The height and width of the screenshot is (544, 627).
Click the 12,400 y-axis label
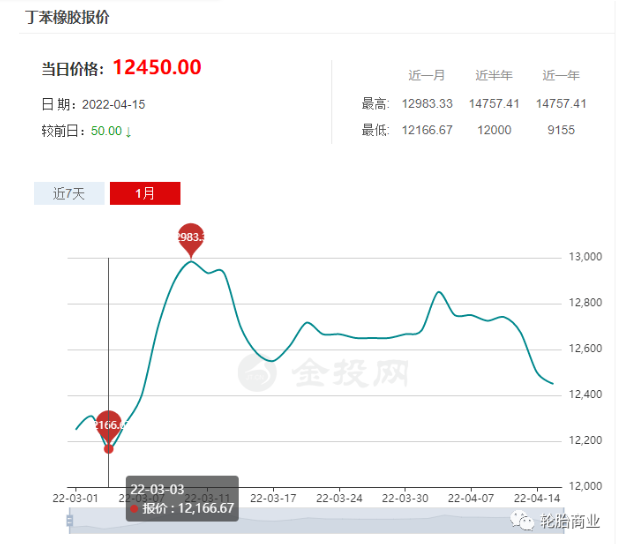[x=585, y=394]
